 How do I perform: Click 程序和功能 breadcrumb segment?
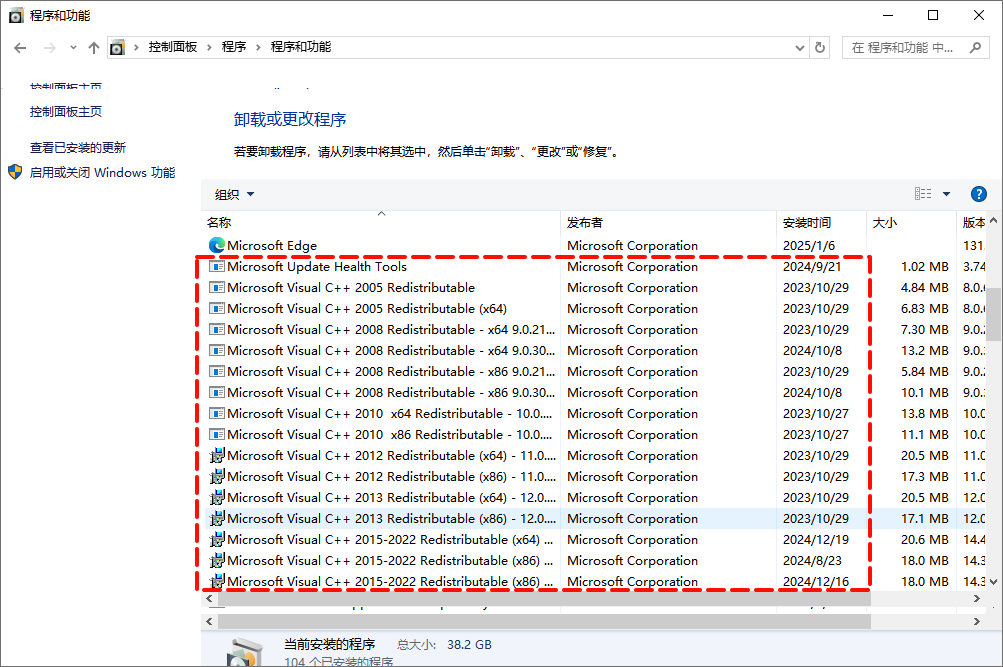pyautogui.click(x=301, y=47)
